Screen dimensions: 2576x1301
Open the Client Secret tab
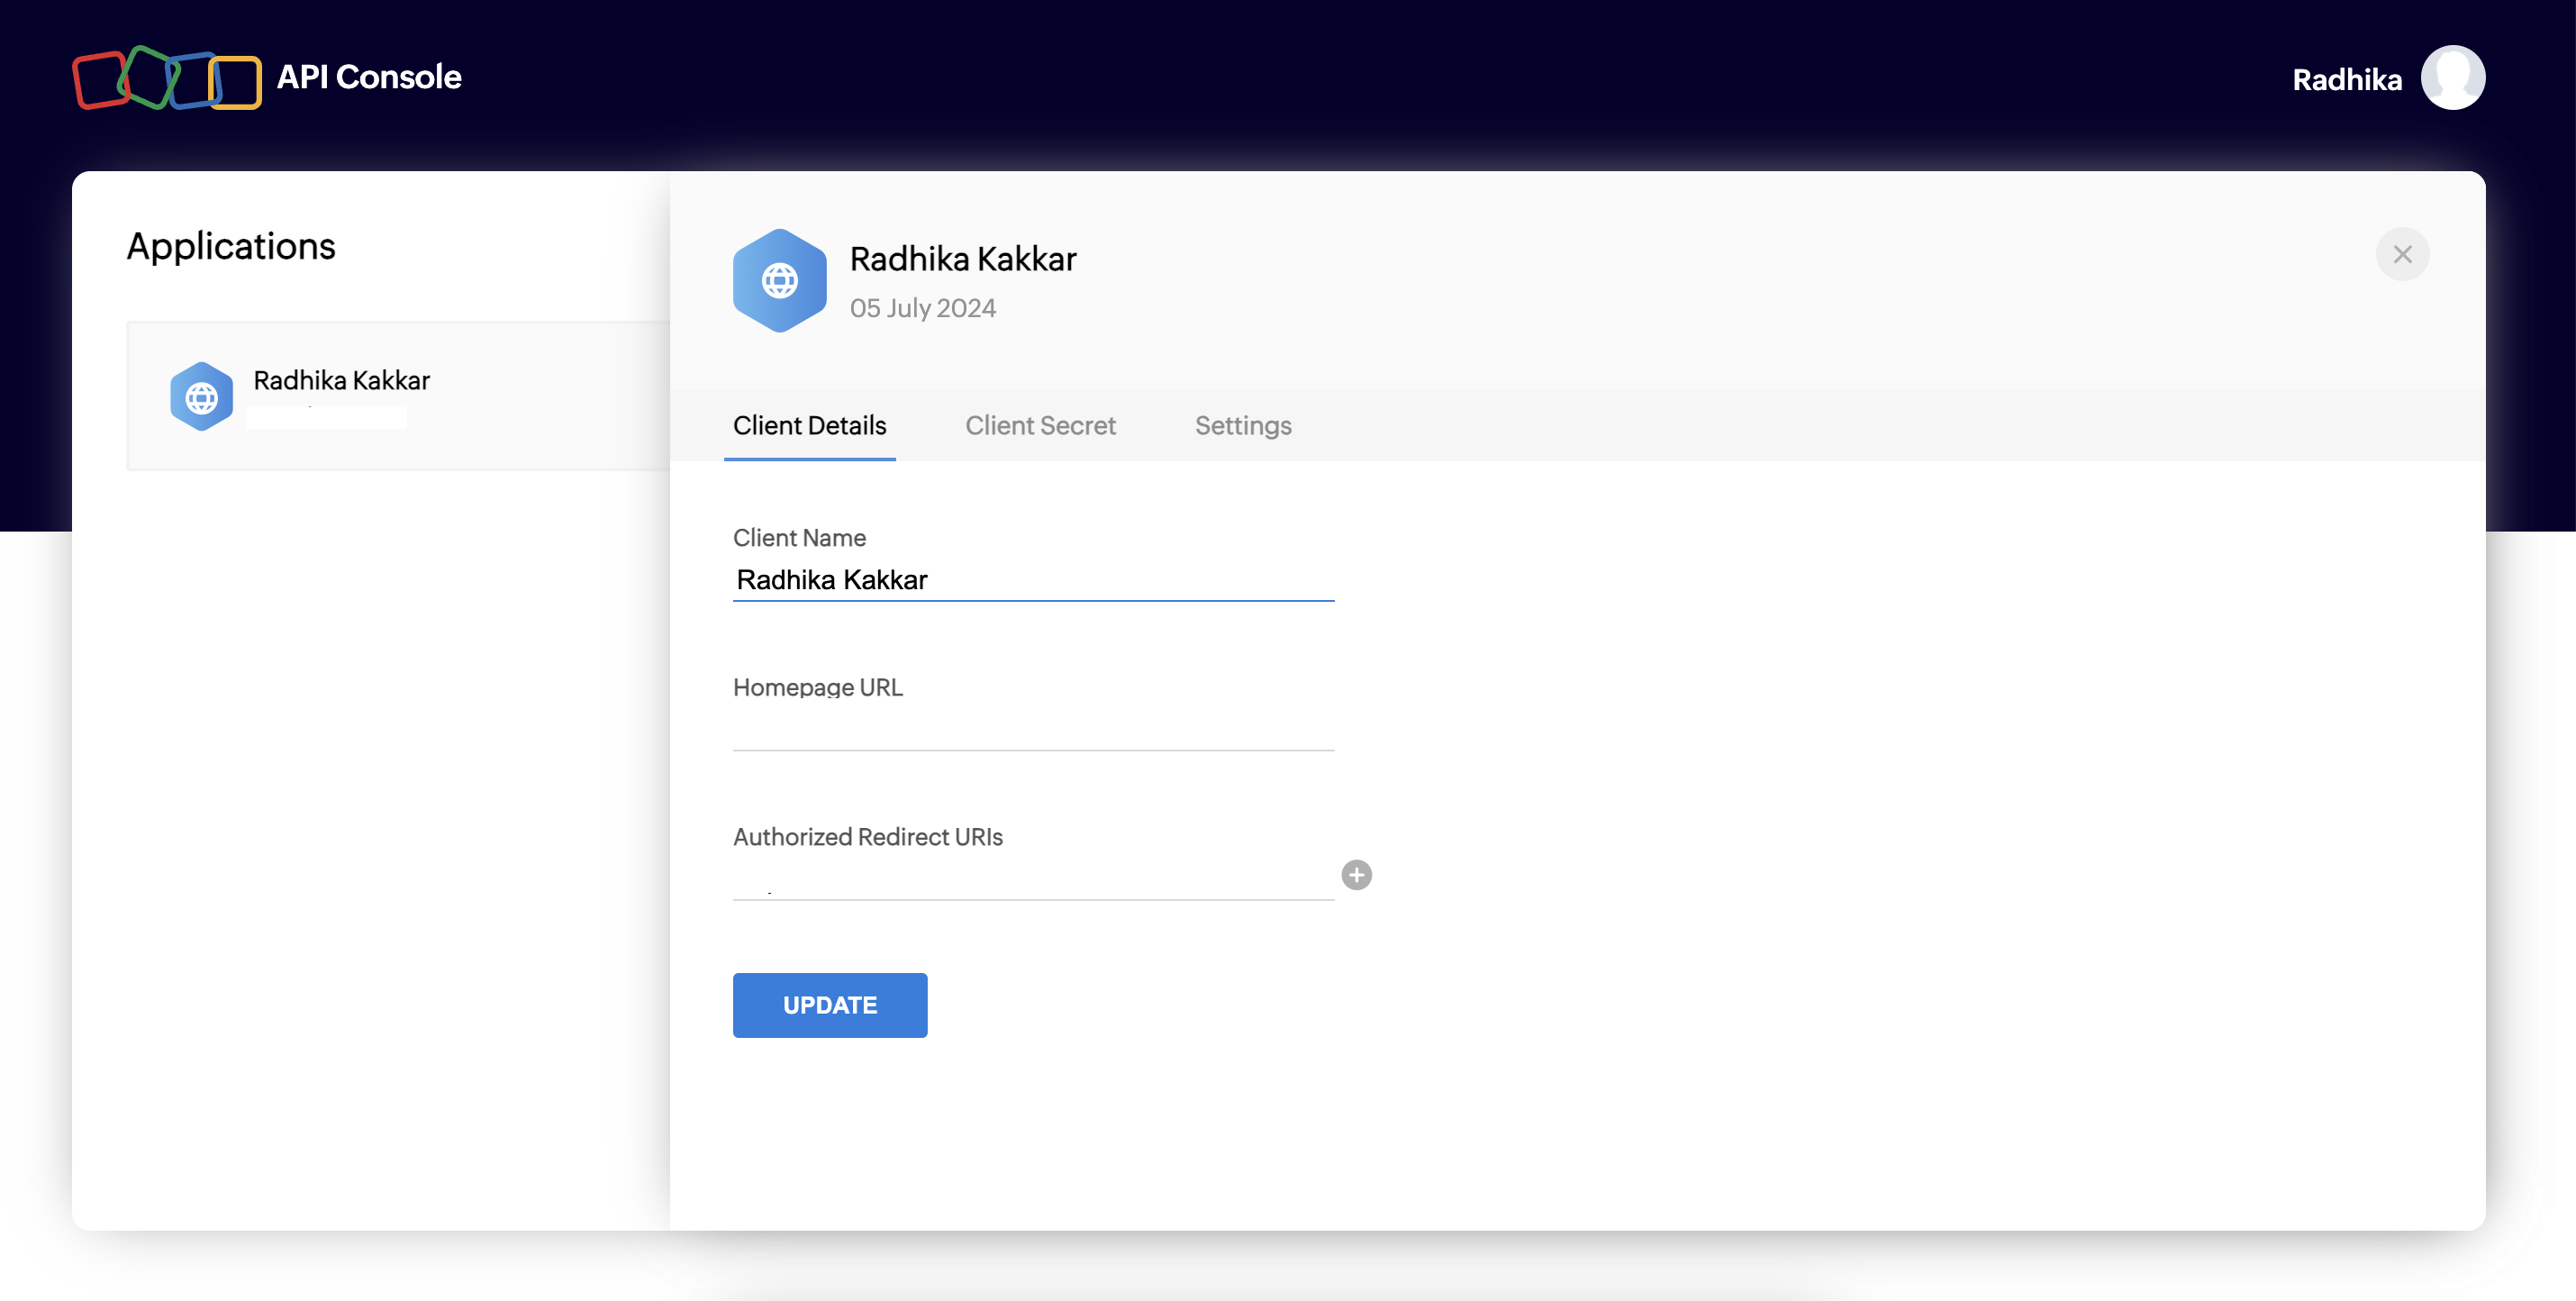[1040, 426]
